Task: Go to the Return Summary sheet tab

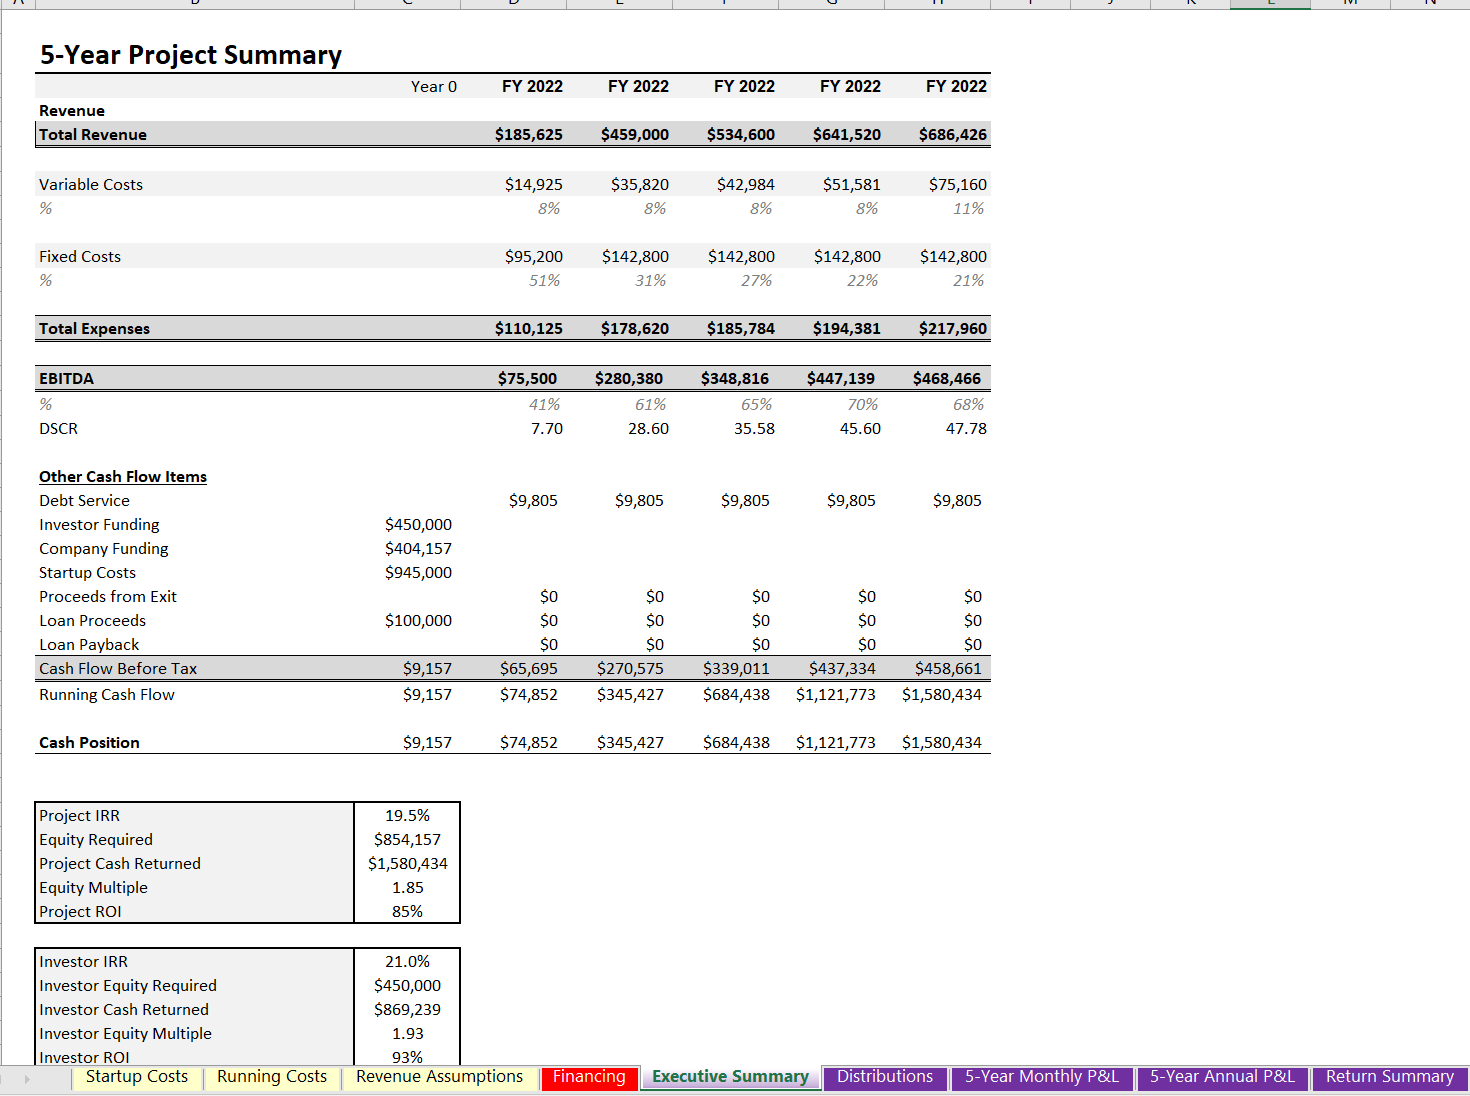Action: click(1389, 1077)
